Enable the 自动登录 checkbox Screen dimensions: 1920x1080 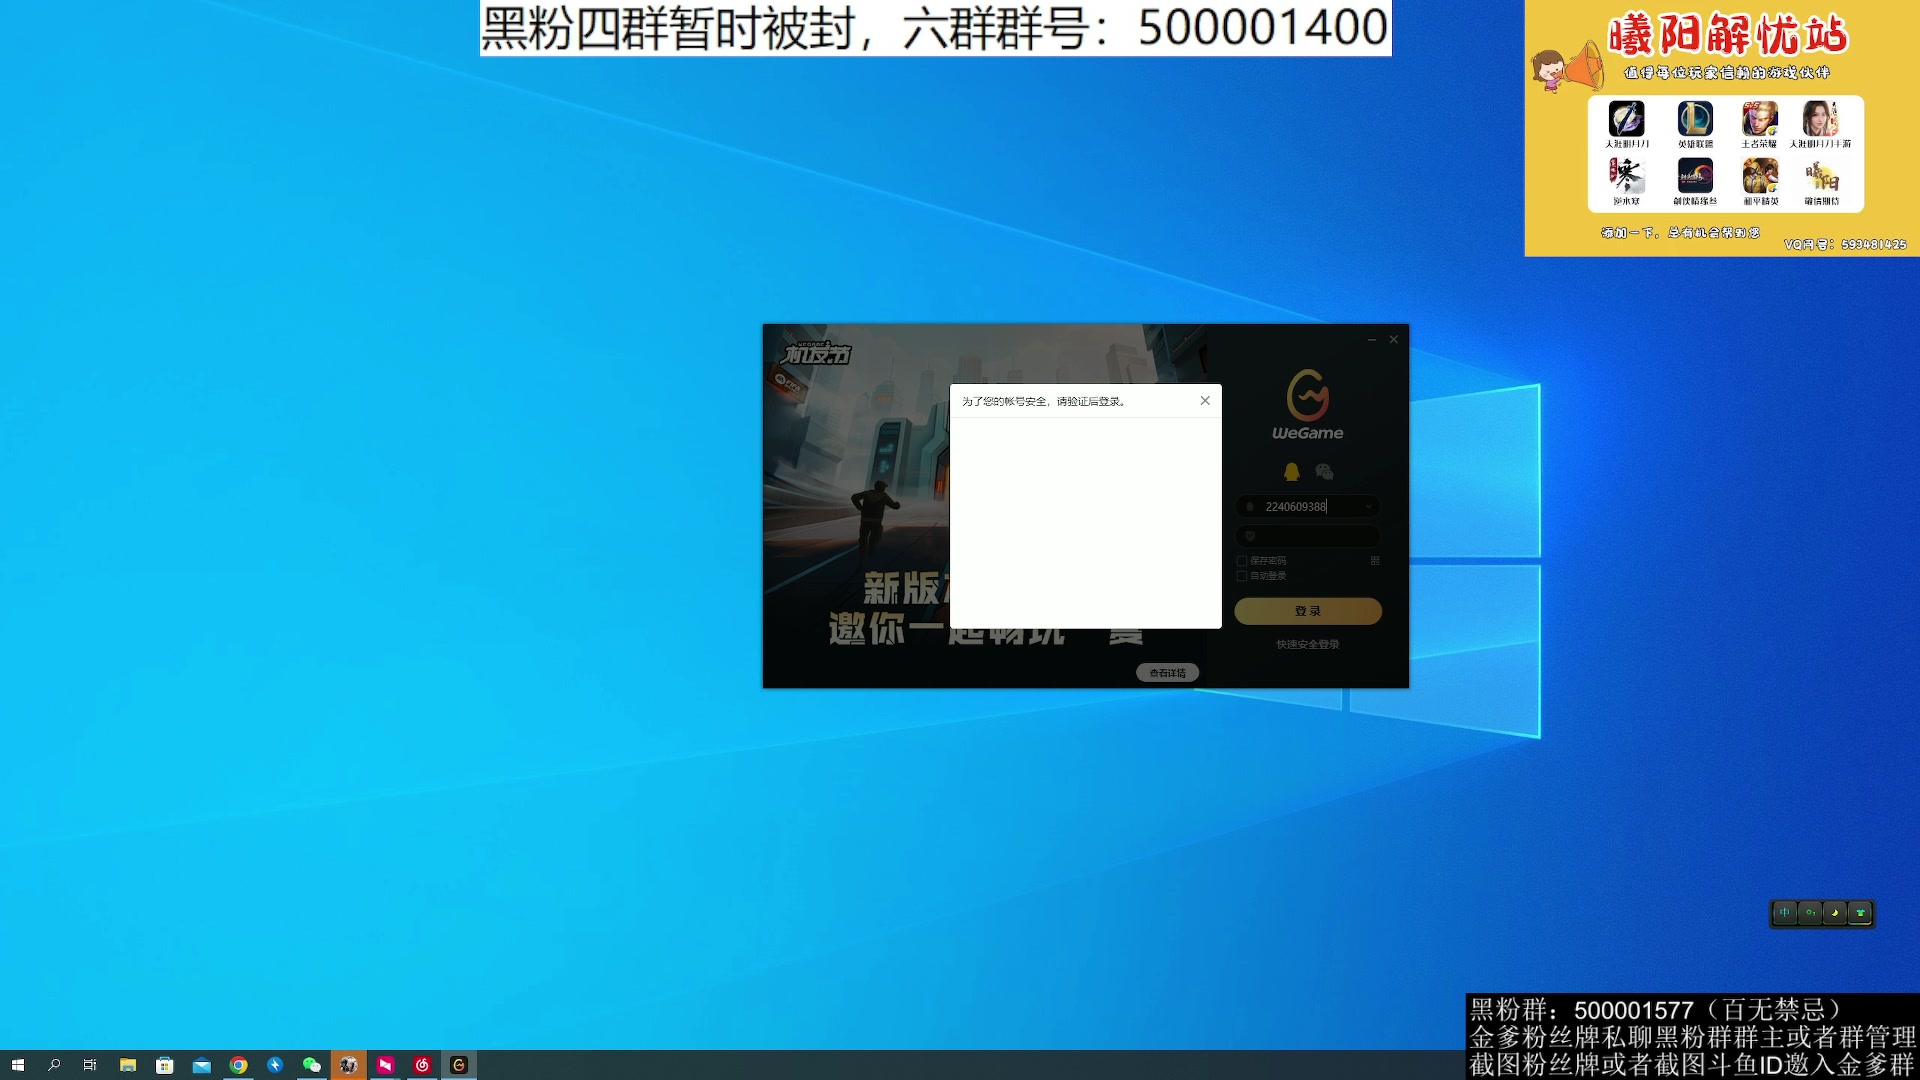[1242, 576]
